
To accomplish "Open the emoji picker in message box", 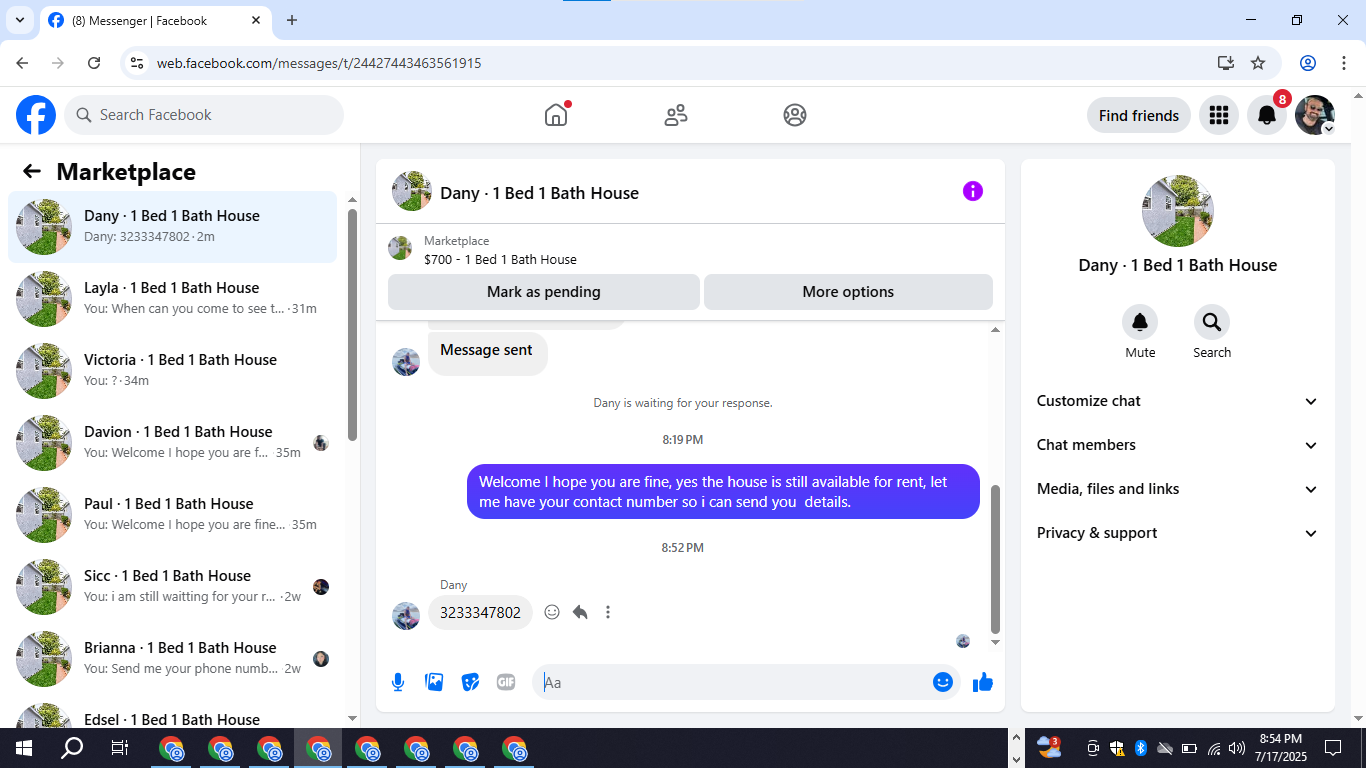I will pyautogui.click(x=942, y=682).
